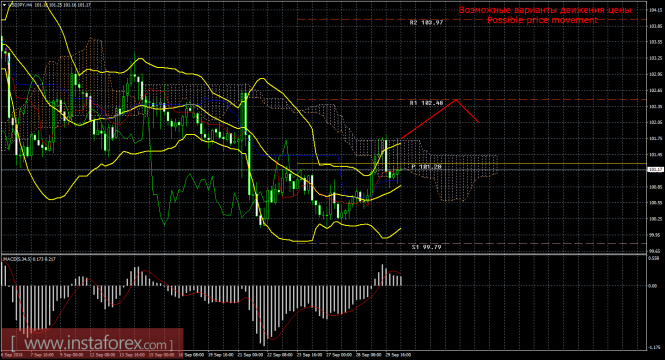Select the P 101.28 pivot level label
Image resolution: width=665 pixels, height=360 pixels.
click(427, 167)
